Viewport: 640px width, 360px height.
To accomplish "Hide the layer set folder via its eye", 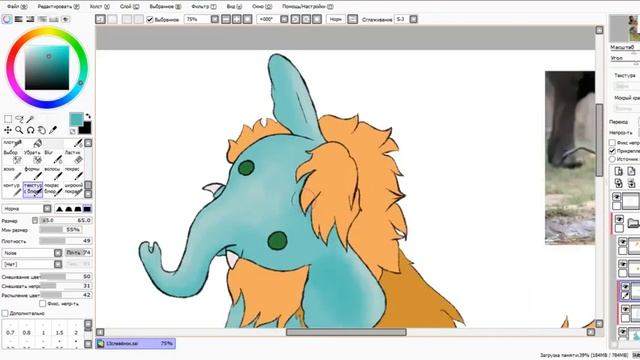I will click(x=619, y=219).
